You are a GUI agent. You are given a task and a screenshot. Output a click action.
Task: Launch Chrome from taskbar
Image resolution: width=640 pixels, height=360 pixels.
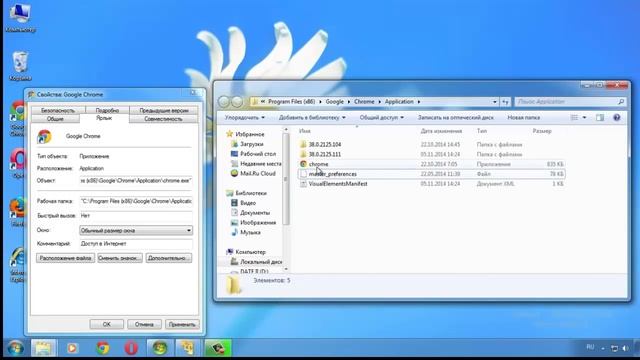[x=102, y=348]
